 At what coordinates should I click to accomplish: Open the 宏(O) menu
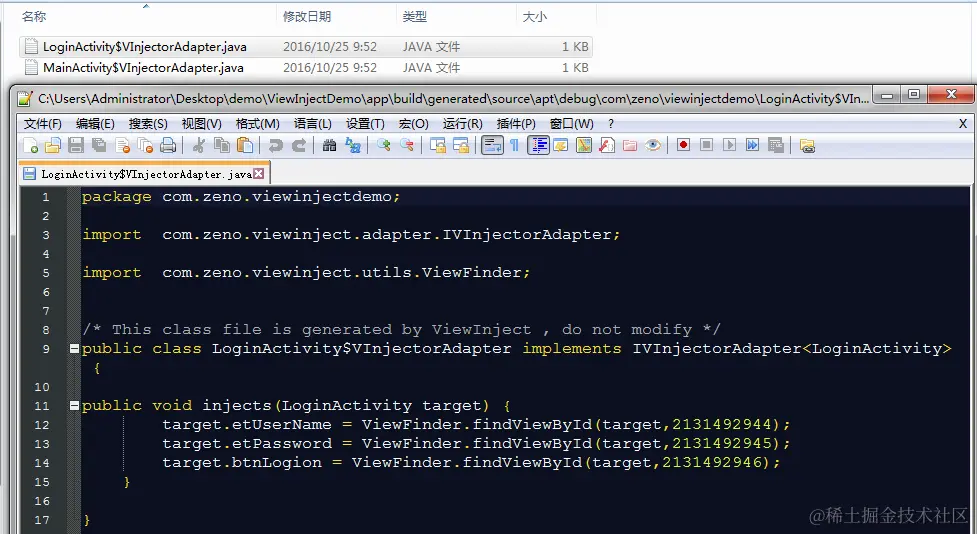[414, 124]
